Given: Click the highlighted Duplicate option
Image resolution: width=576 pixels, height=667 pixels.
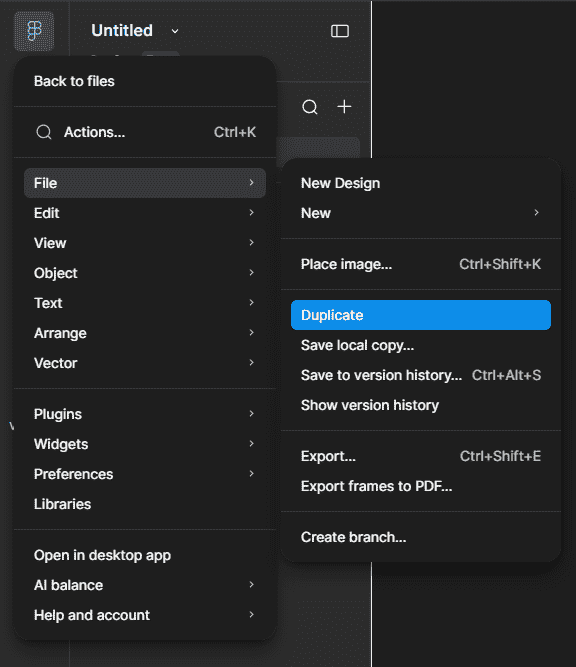Looking at the screenshot, I should [421, 315].
